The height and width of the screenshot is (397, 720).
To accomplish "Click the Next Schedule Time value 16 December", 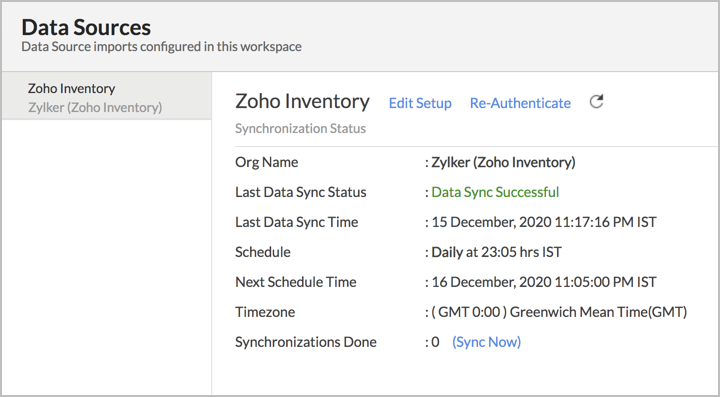I will tap(544, 282).
